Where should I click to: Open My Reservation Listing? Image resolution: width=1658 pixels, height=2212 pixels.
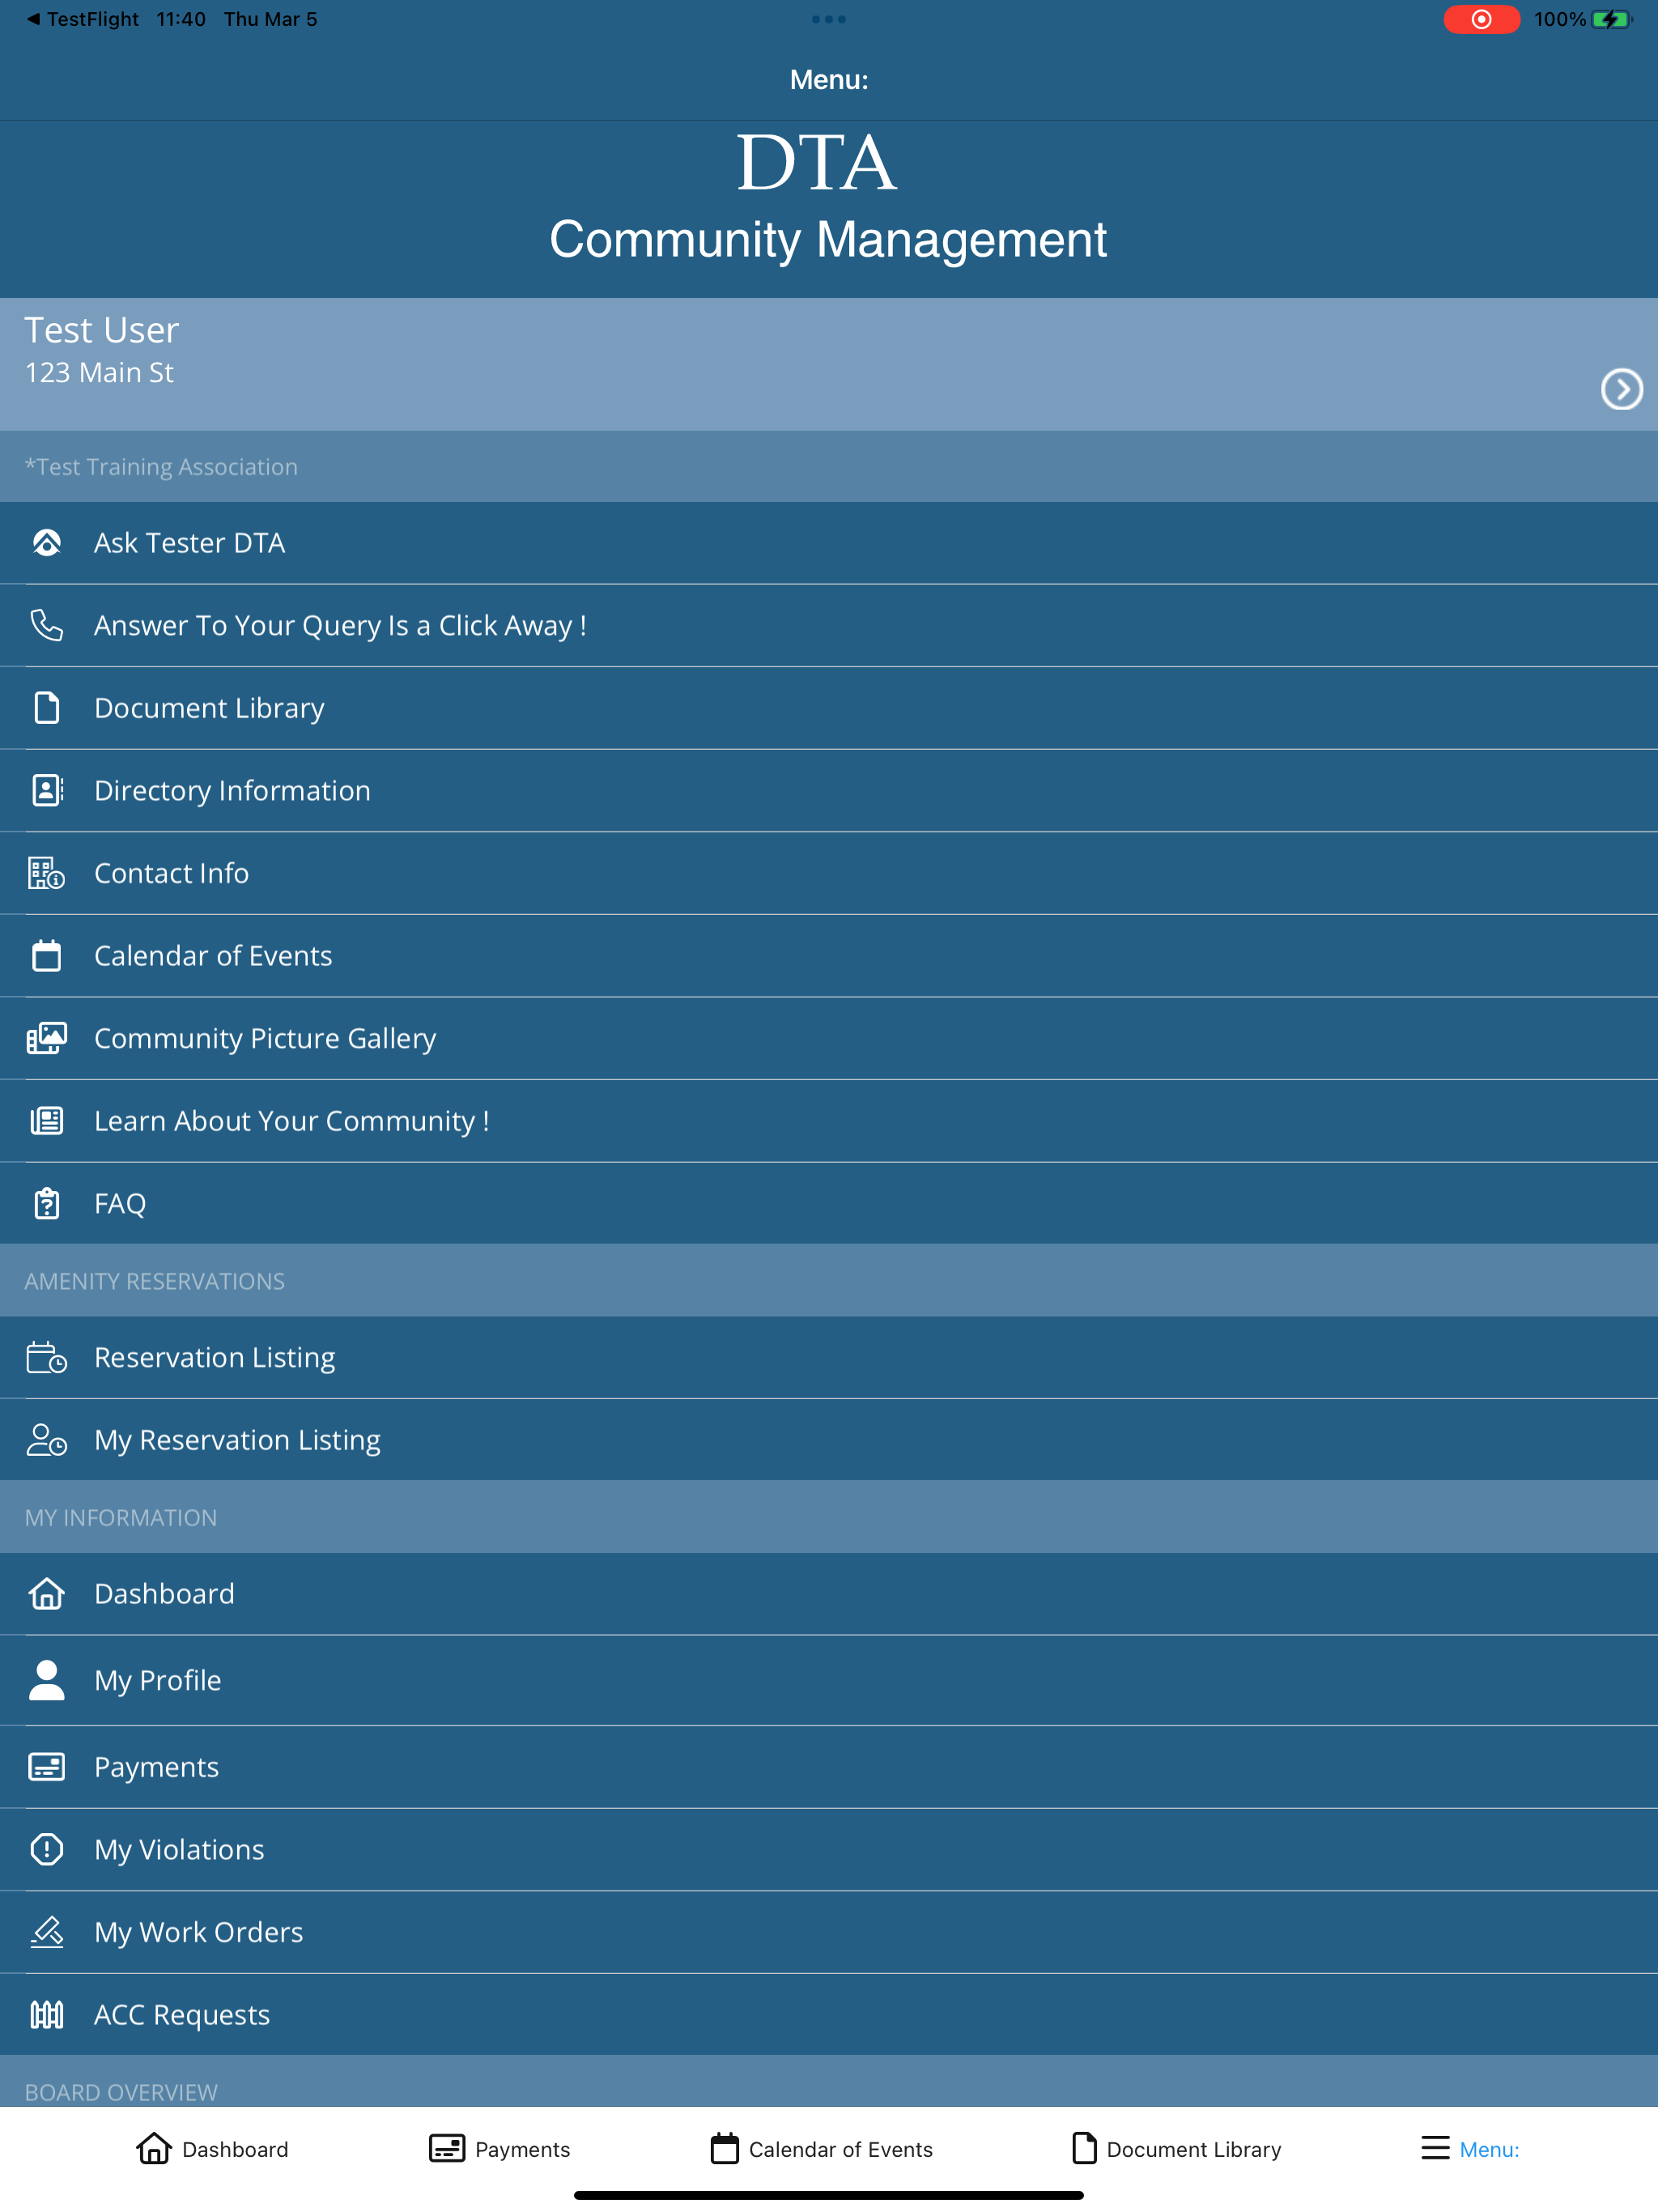click(829, 1440)
